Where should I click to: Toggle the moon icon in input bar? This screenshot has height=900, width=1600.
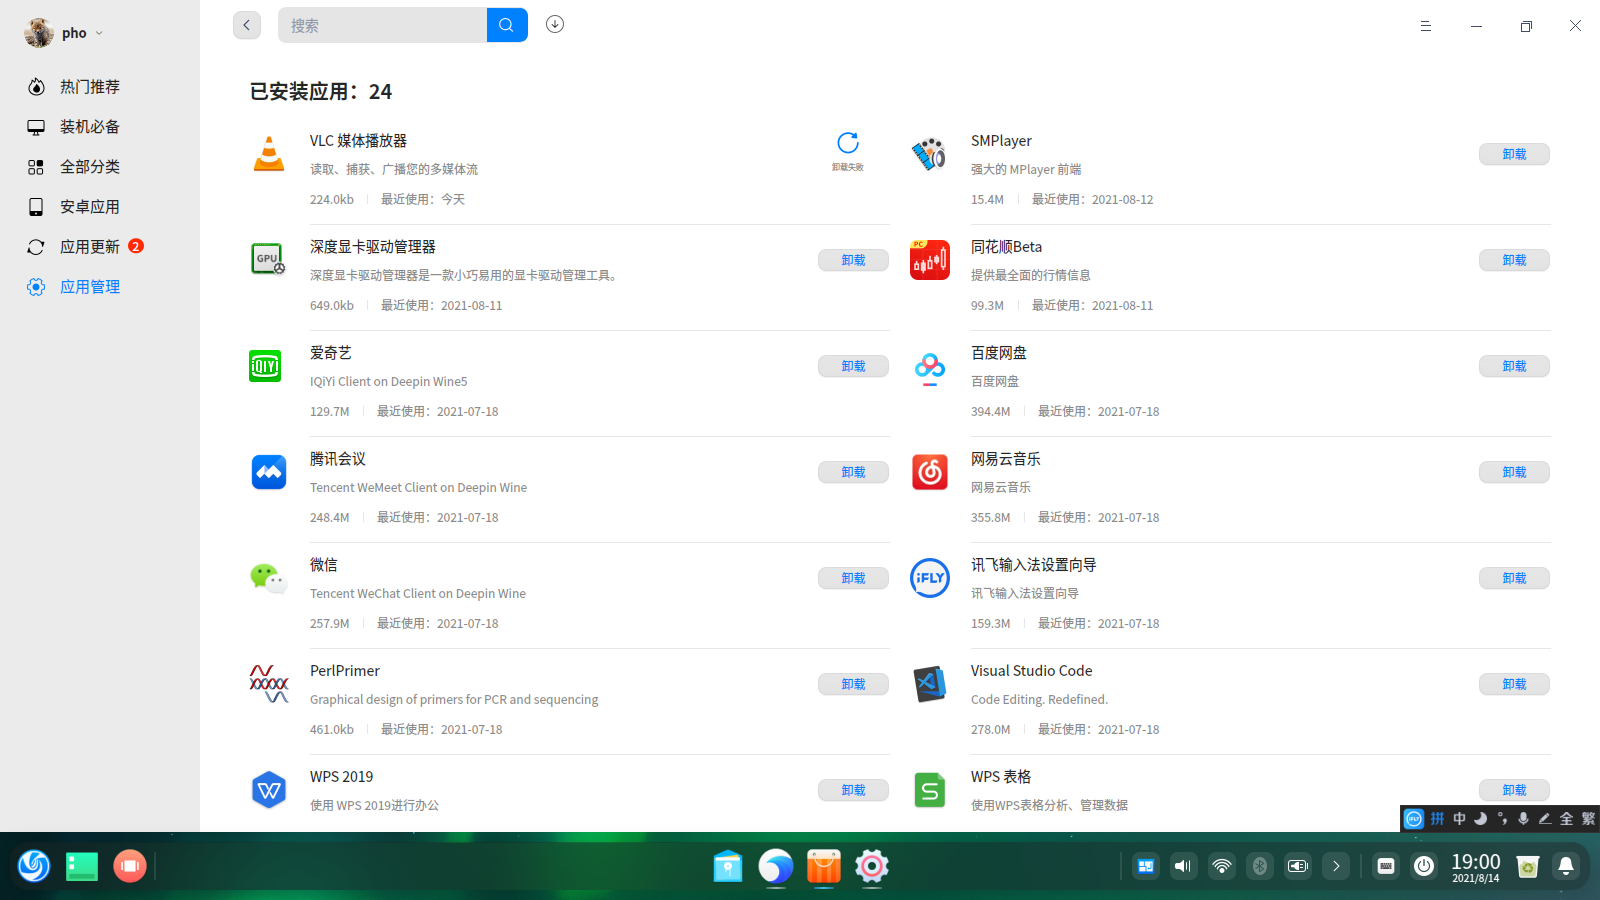point(1481,819)
